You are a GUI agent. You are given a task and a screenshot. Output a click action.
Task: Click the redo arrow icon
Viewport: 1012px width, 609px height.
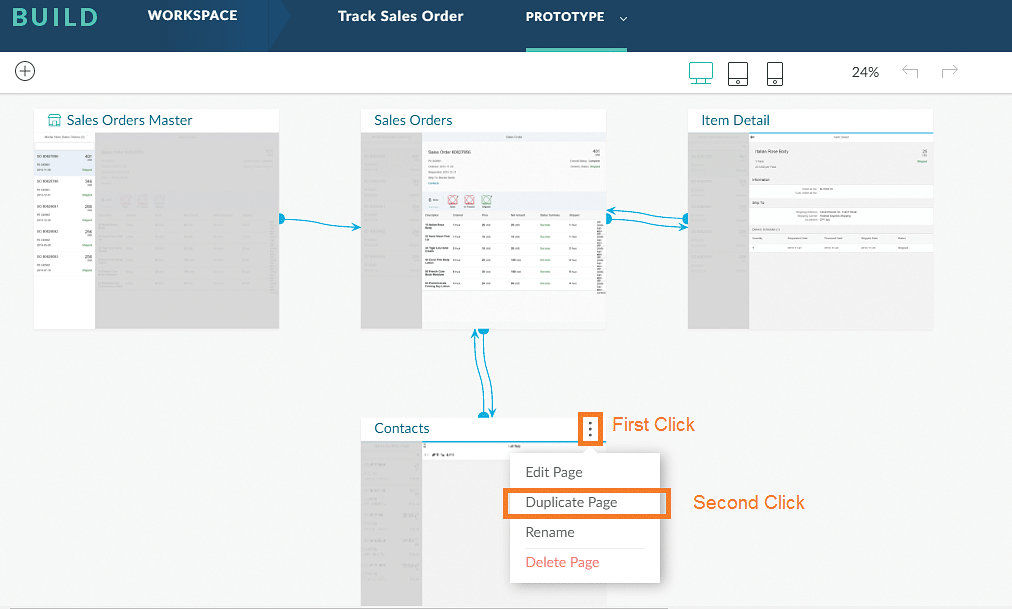pyautogui.click(x=950, y=72)
